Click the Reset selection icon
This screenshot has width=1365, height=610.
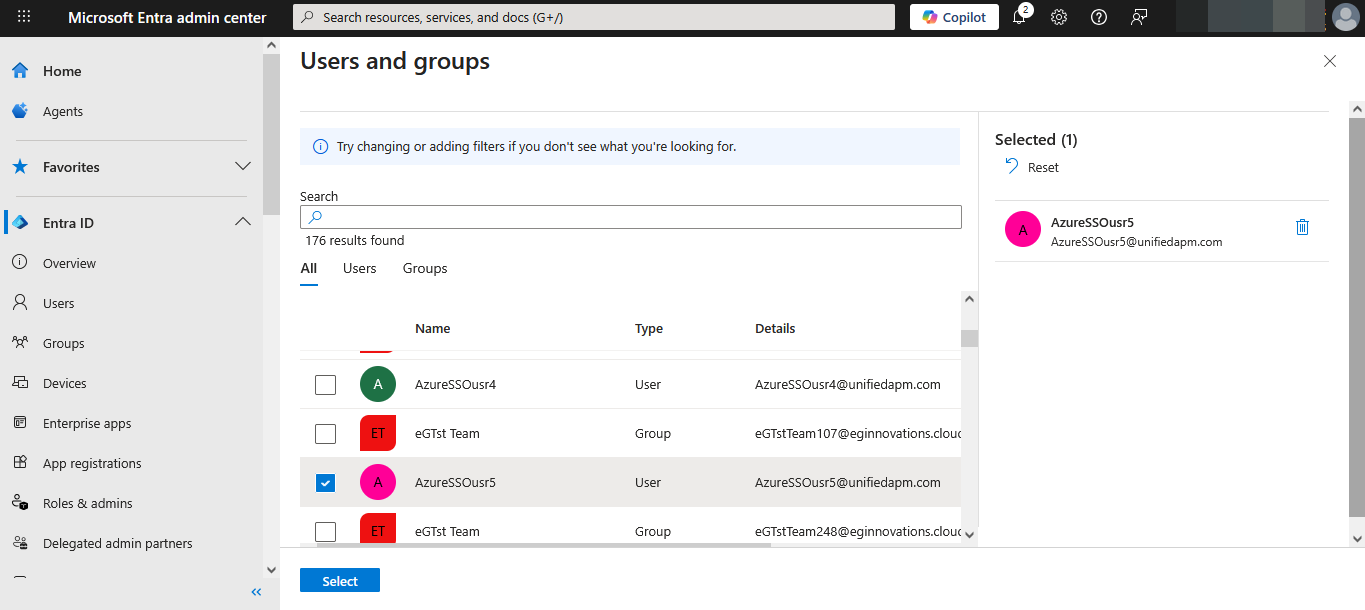pyautogui.click(x=1012, y=167)
